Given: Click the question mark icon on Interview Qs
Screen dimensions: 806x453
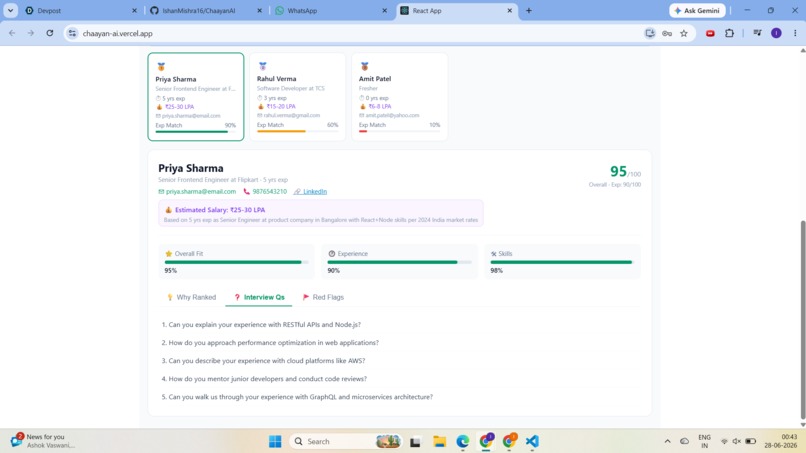Looking at the screenshot, I should pyautogui.click(x=237, y=297).
